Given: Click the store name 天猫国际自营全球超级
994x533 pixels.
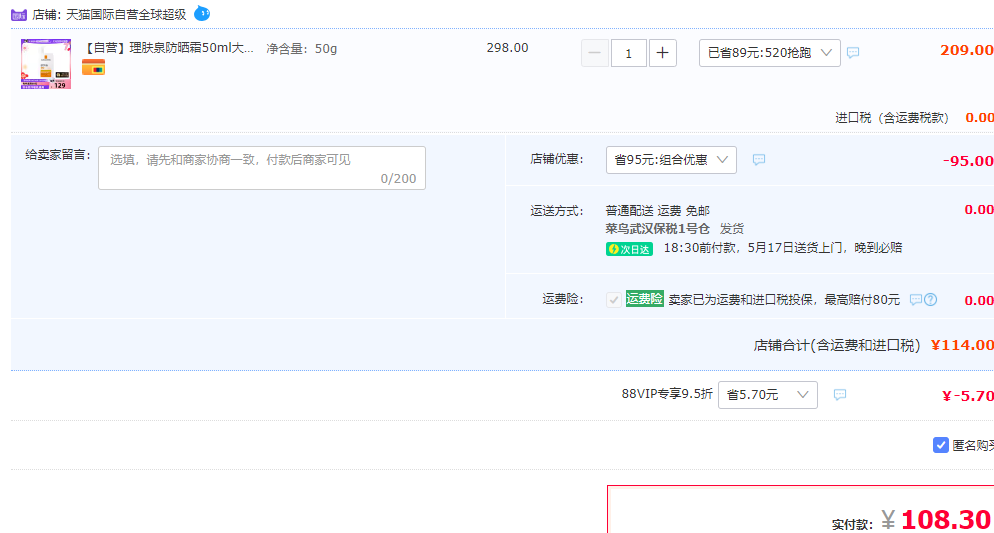Looking at the screenshot, I should tap(127, 14).
